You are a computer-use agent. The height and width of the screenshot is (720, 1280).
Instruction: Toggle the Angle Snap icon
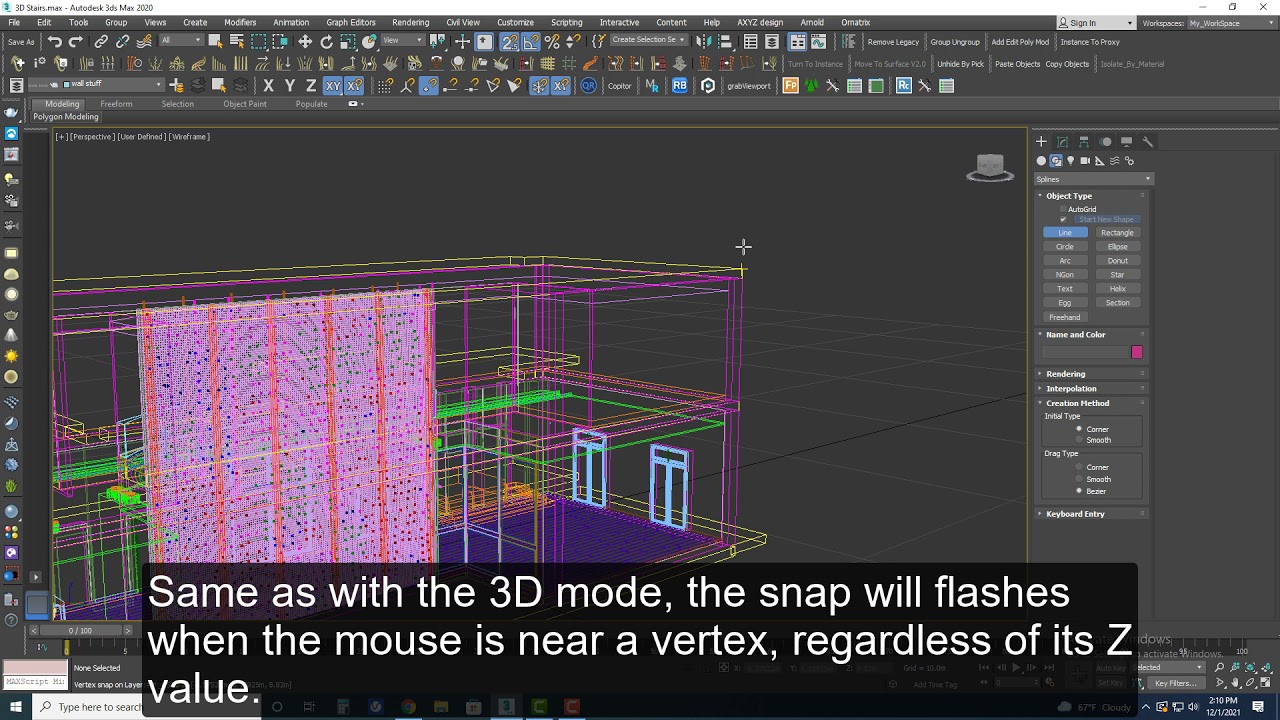531,42
